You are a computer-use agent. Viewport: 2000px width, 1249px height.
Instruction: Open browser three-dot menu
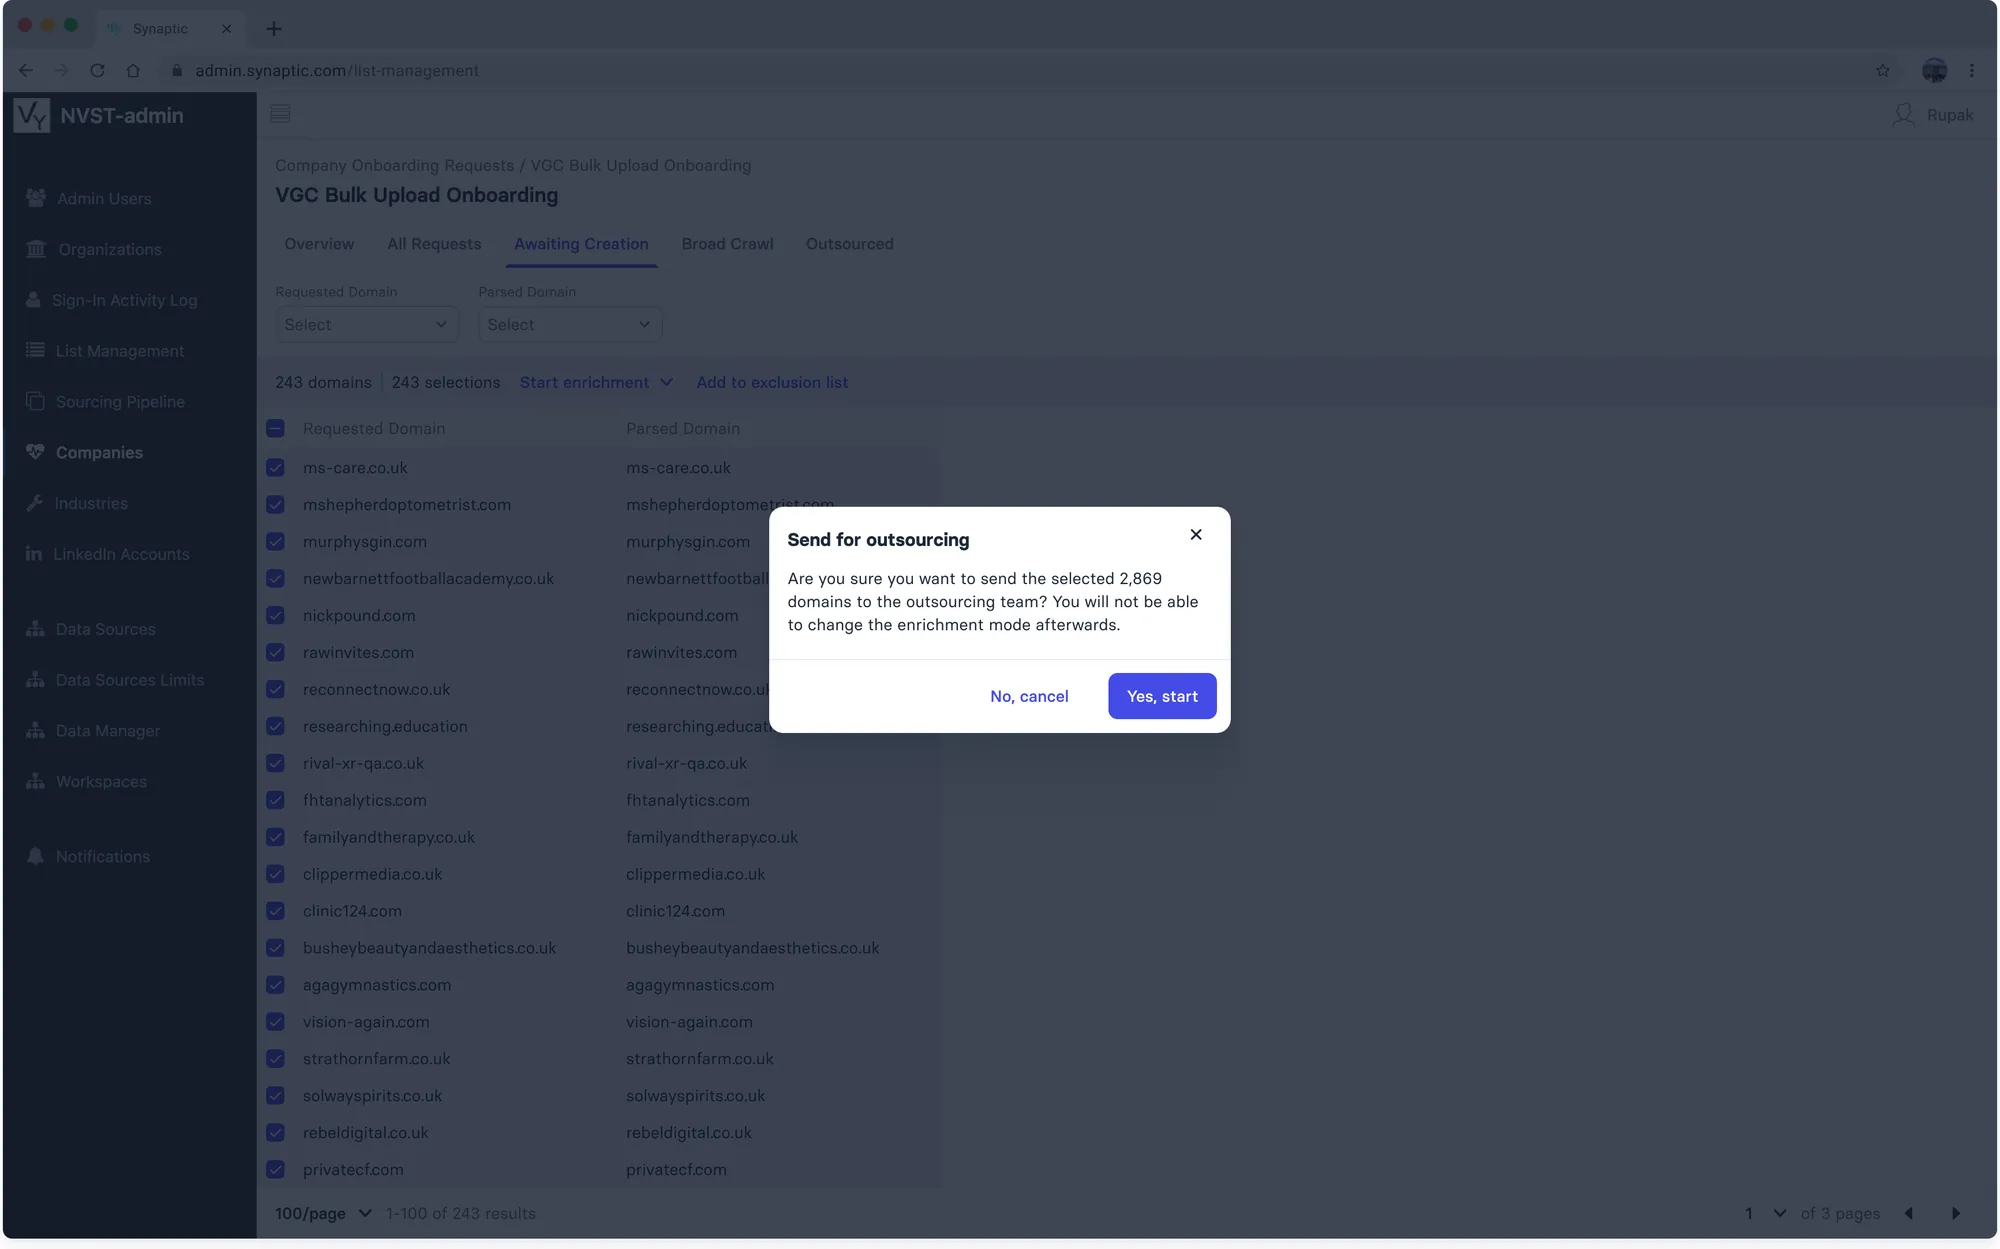pos(1972,70)
